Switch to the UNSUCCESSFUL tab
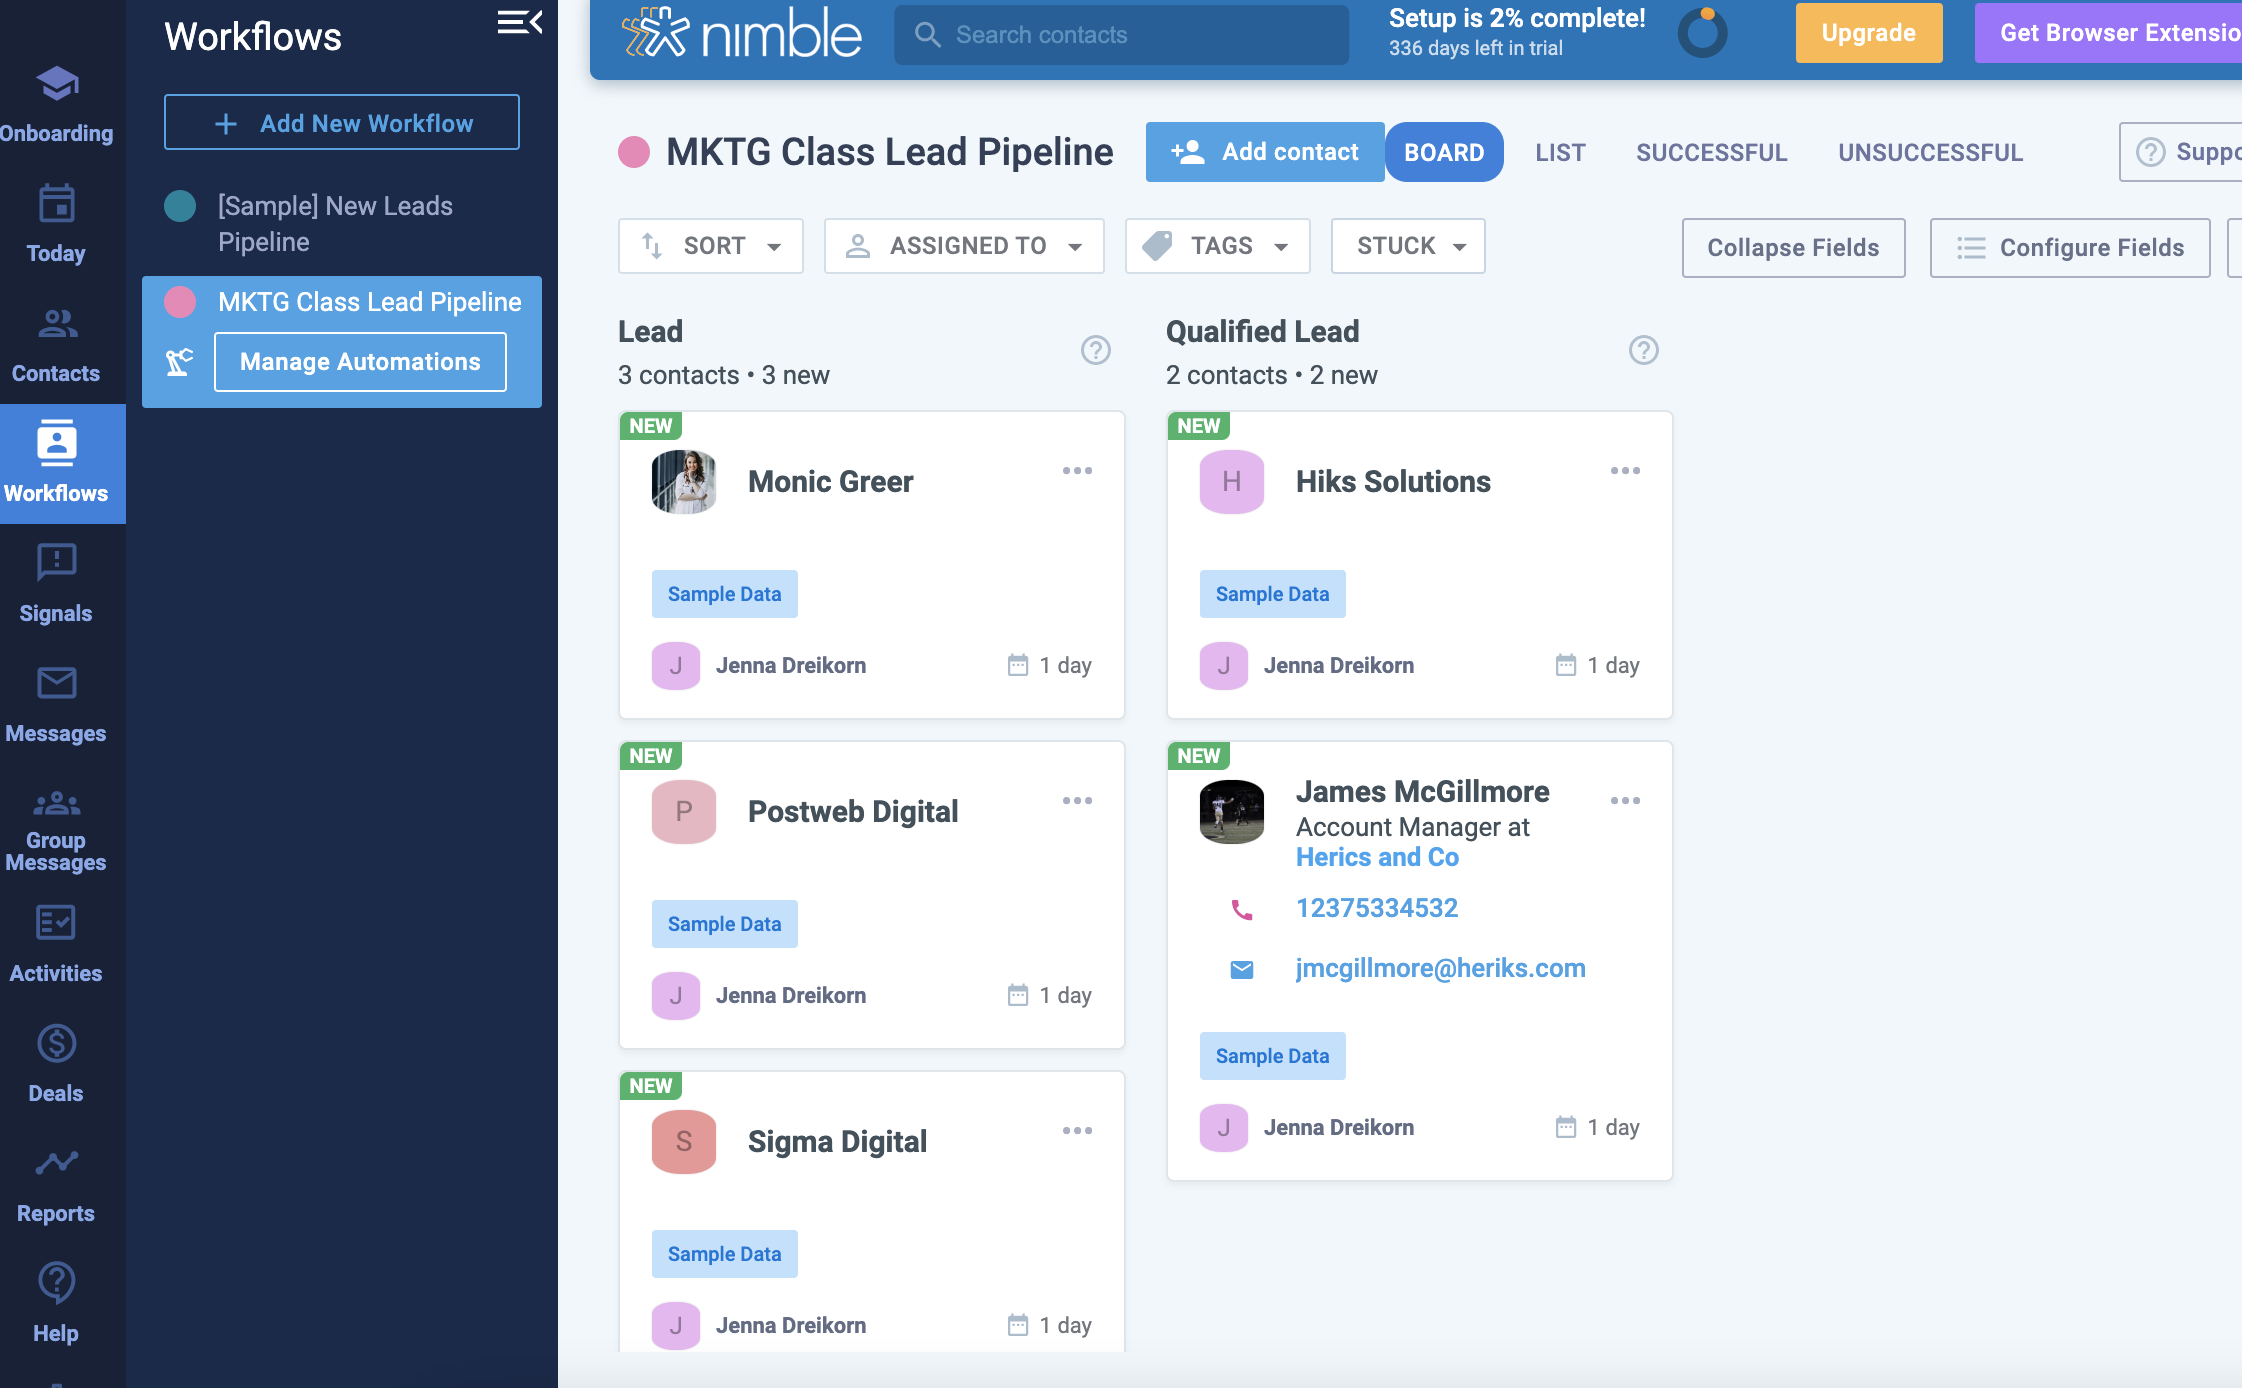2242x1388 pixels. (x=1930, y=153)
